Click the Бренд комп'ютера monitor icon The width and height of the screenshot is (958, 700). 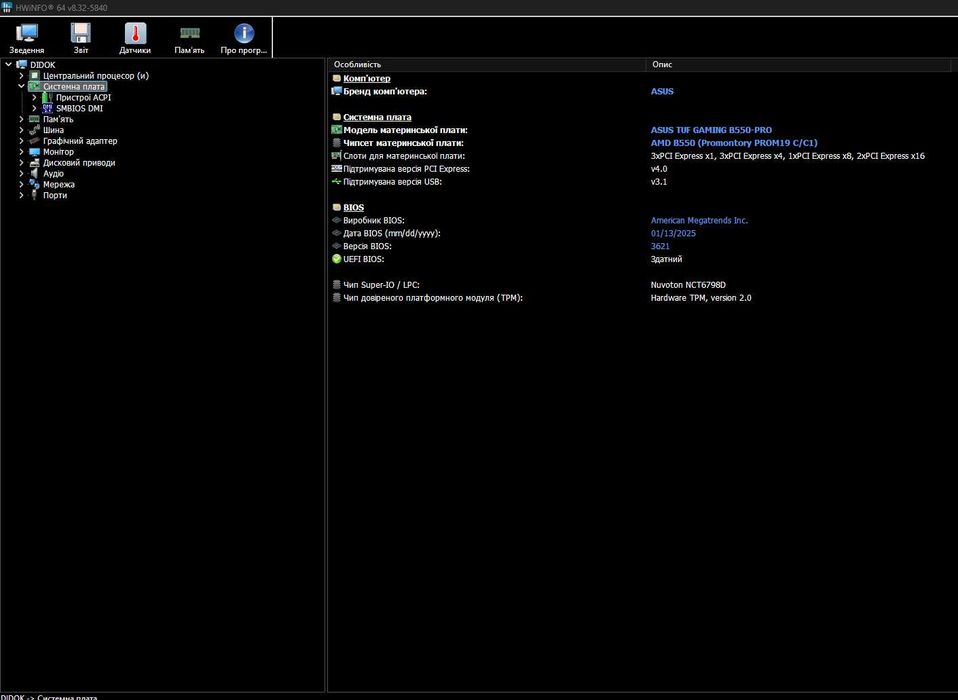pos(336,91)
